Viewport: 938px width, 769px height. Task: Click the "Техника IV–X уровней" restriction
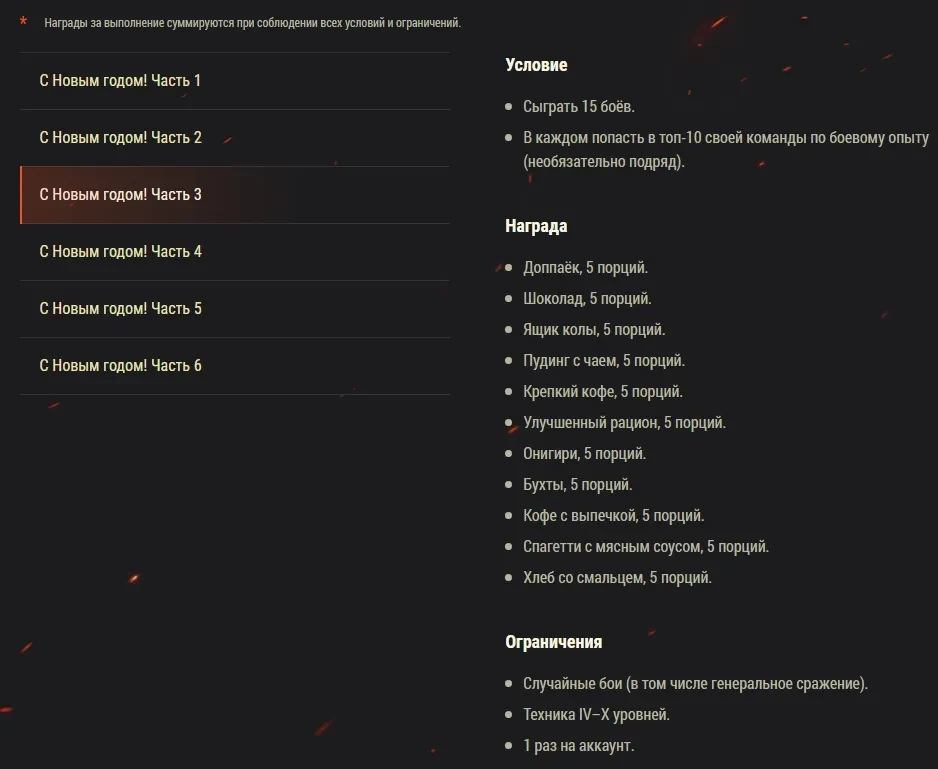pos(596,715)
